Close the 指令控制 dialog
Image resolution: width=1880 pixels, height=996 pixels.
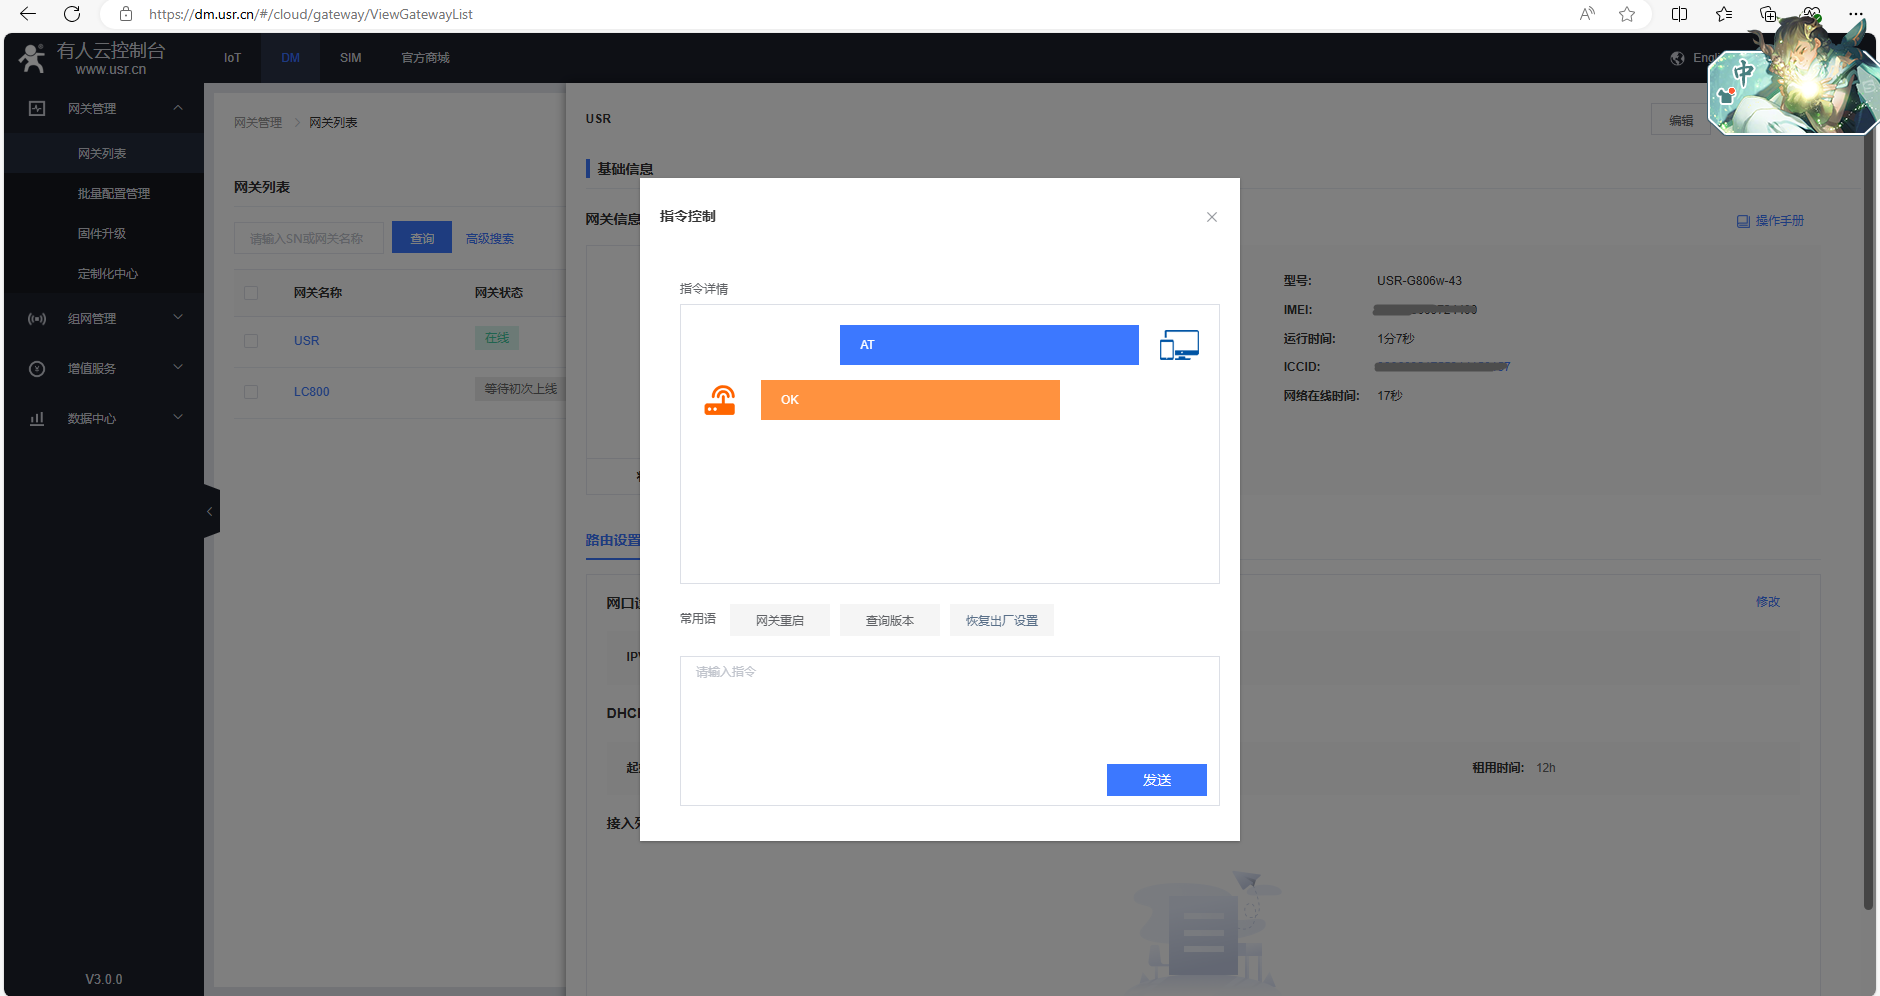1211,217
